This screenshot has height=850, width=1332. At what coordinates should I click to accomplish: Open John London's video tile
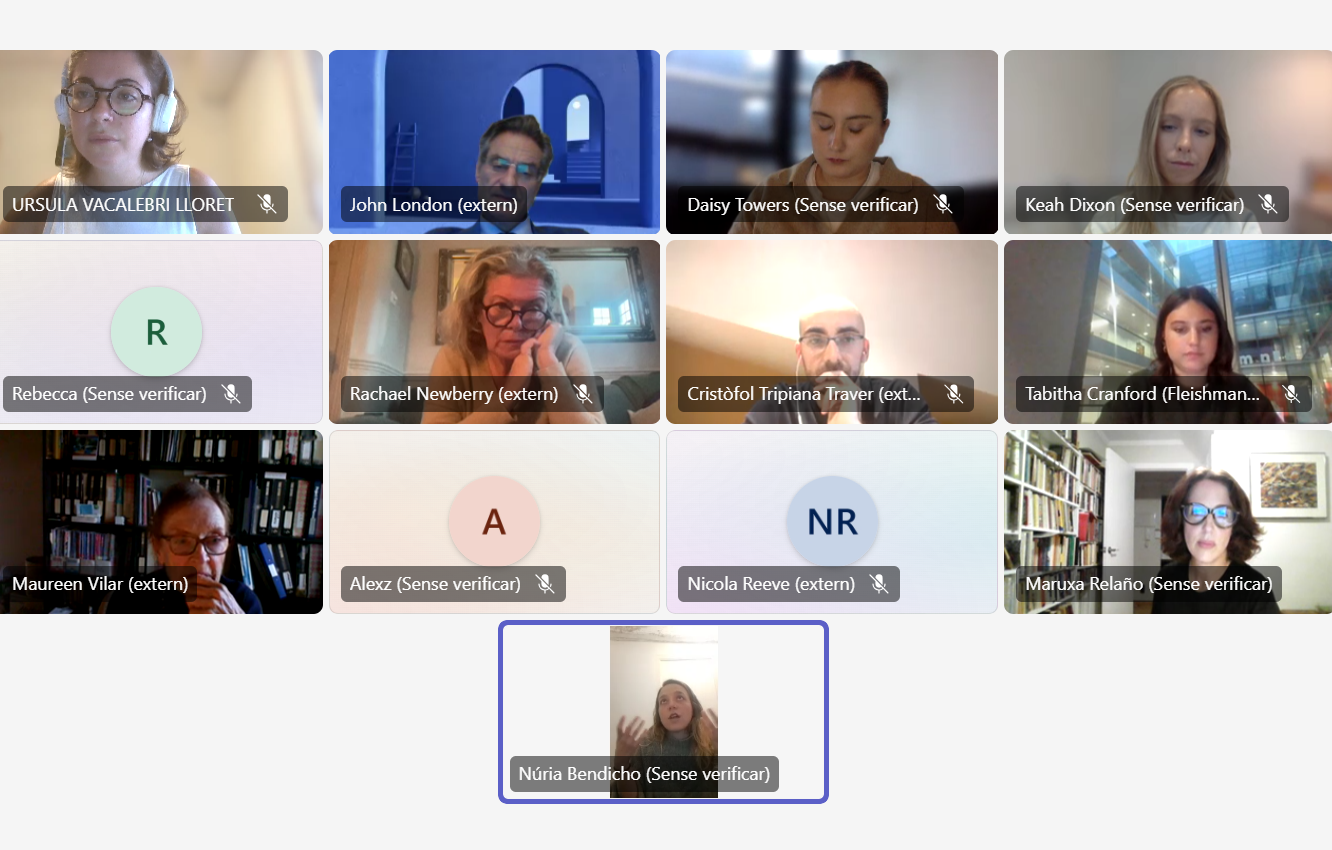point(494,142)
